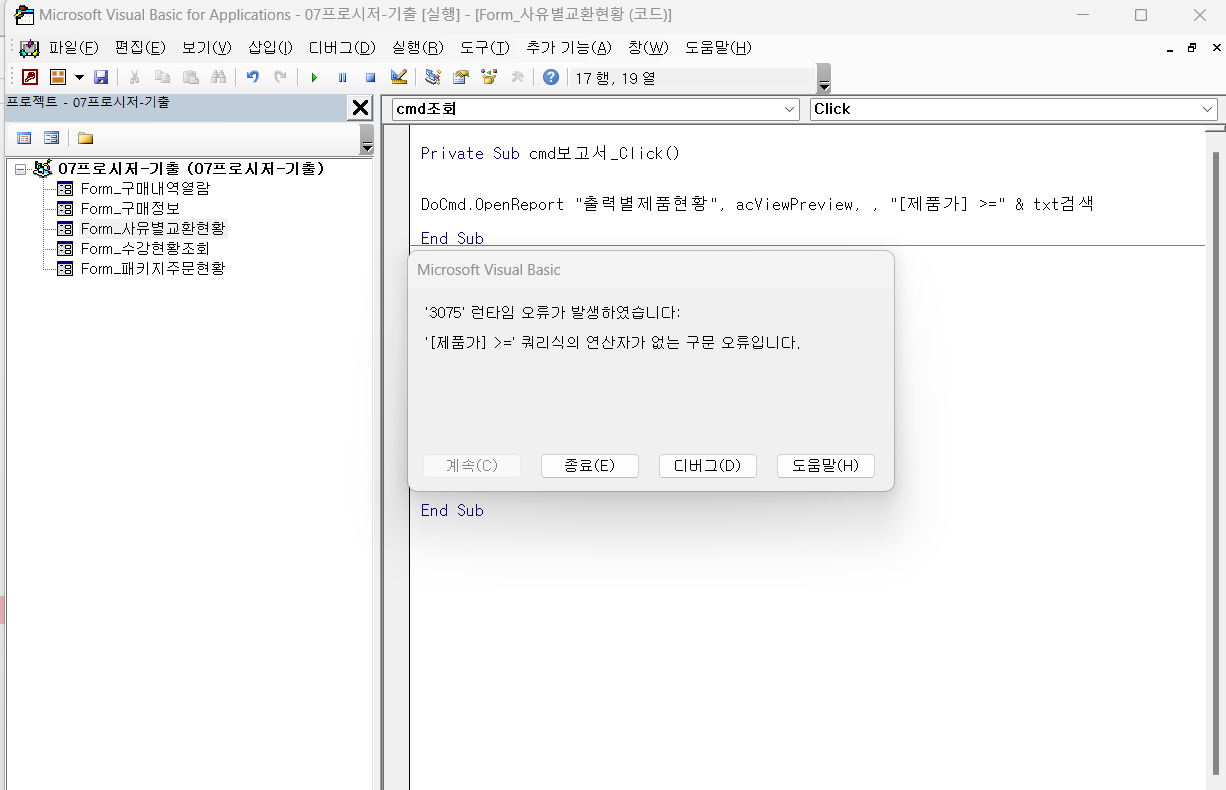Open the 삽입(I) menu
This screenshot has height=790, width=1226.
tap(271, 48)
